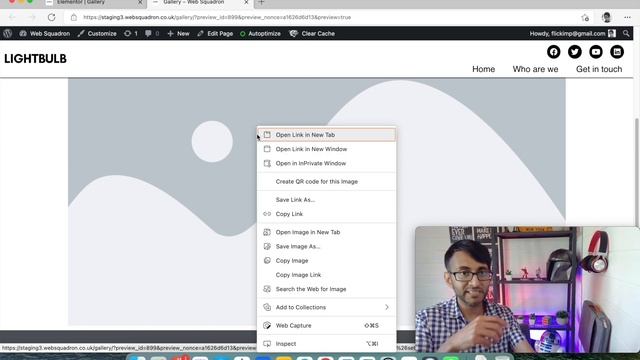The height and width of the screenshot is (360, 640).
Task: Choose Create QR code for this image
Action: pos(327,182)
